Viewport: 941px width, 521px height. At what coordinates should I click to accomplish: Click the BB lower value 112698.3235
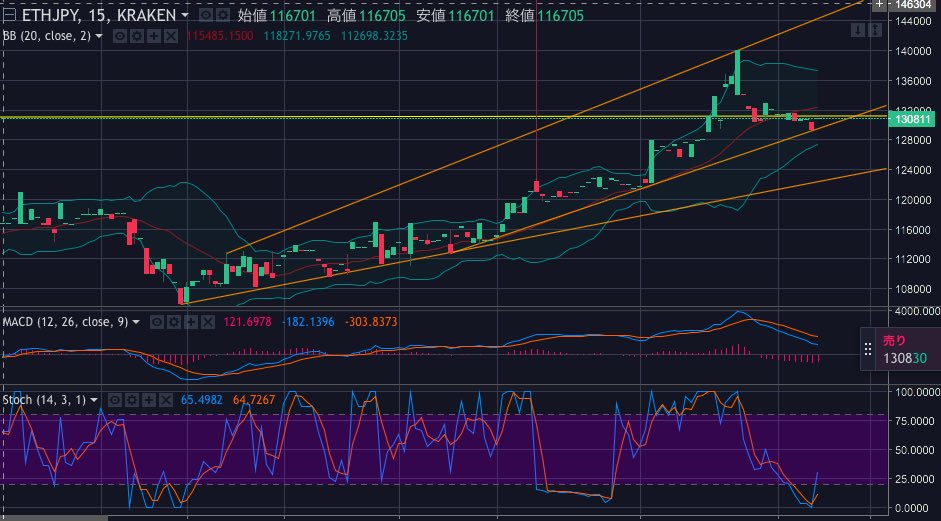tap(374, 37)
